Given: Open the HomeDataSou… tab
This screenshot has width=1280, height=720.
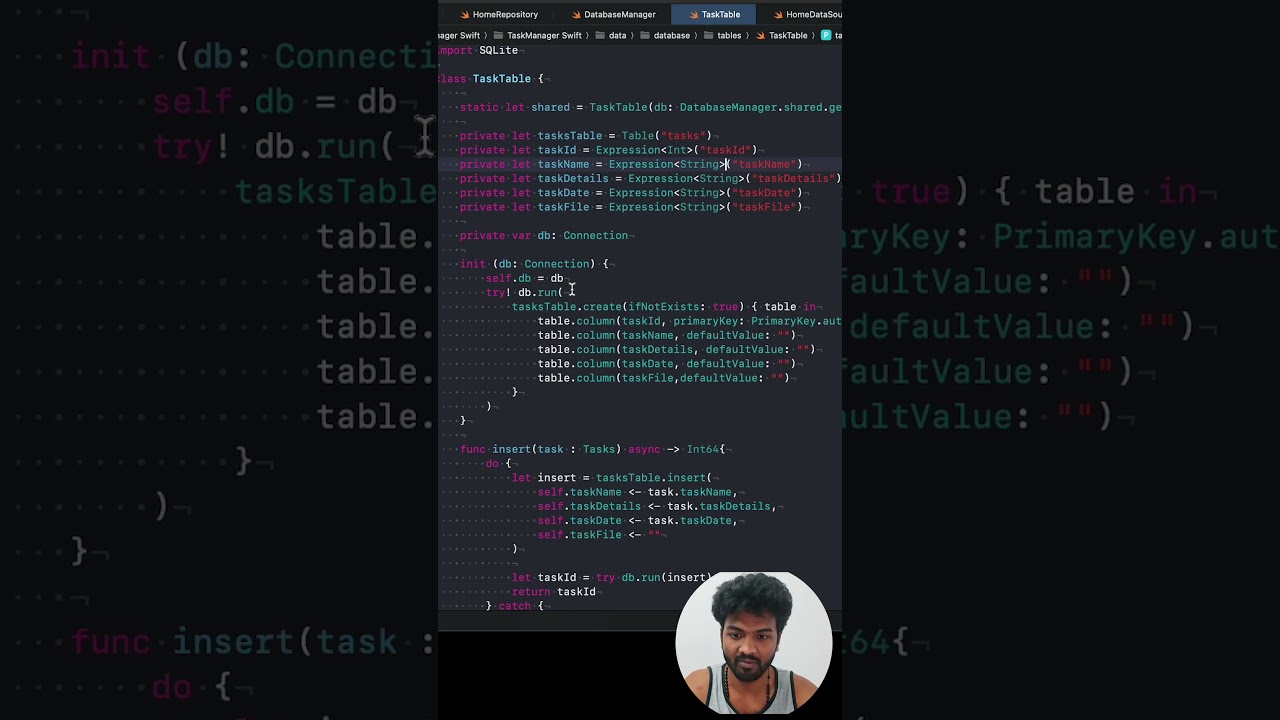Looking at the screenshot, I should point(807,14).
